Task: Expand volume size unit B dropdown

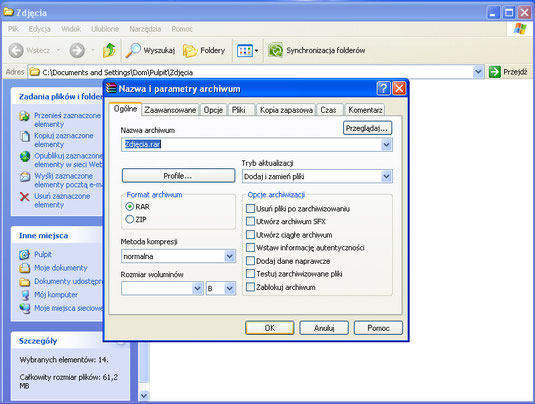Action: click(x=230, y=289)
